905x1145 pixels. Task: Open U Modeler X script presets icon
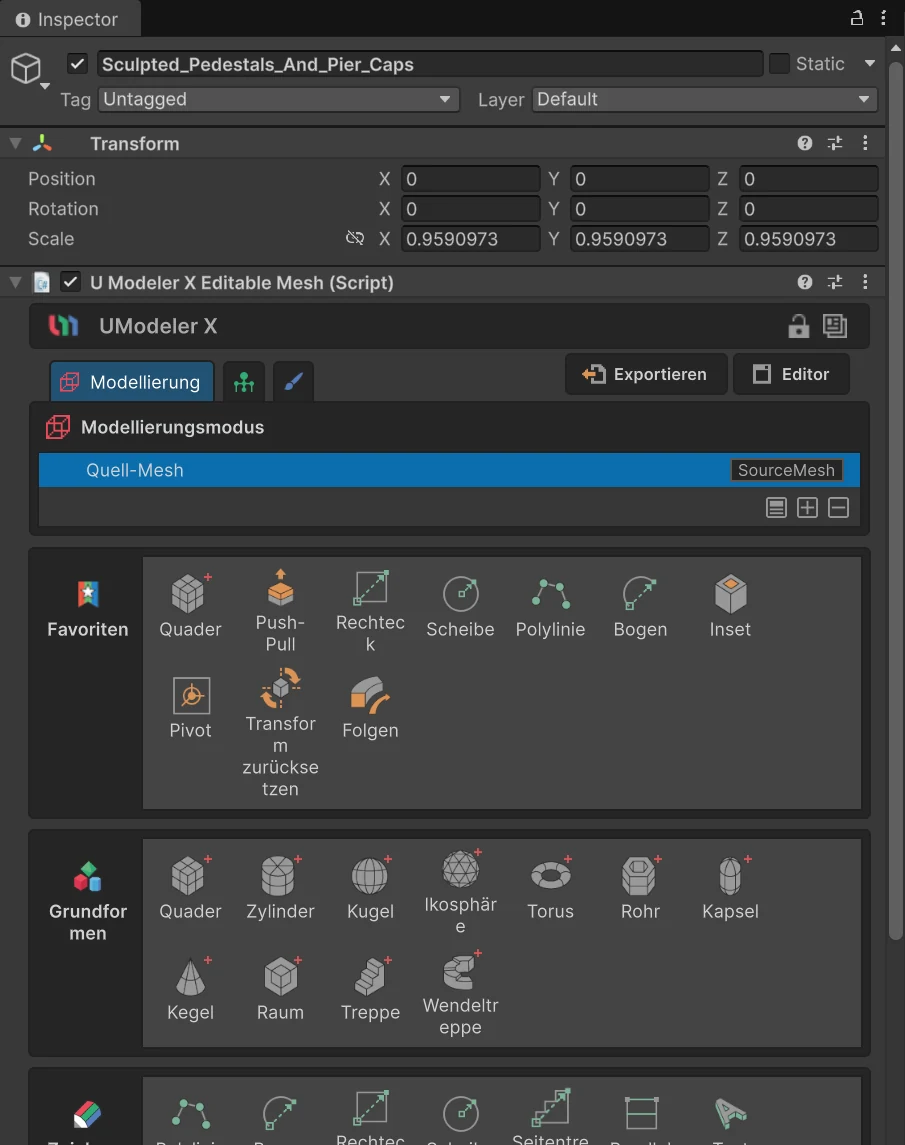point(835,282)
